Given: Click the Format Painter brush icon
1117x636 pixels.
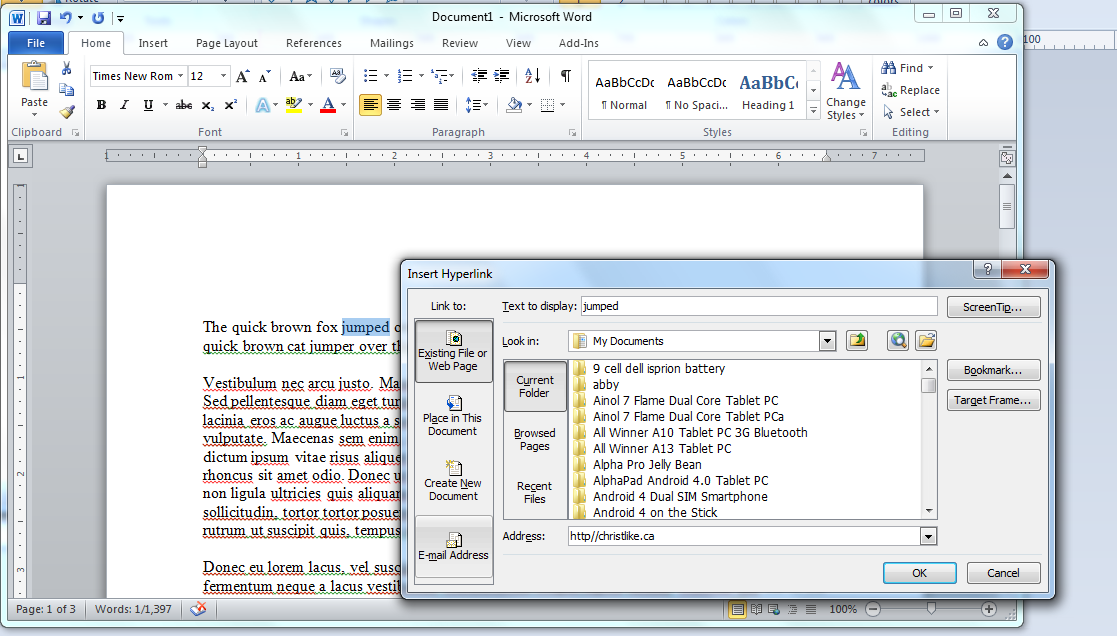Looking at the screenshot, I should tap(67, 112).
